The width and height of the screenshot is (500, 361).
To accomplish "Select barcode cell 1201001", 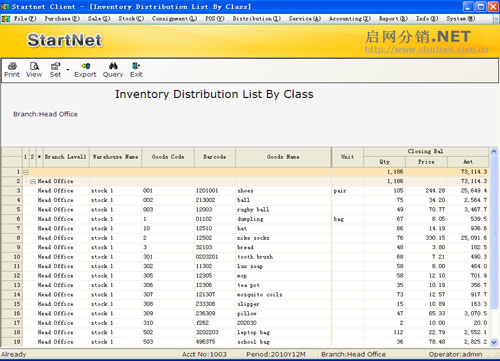I will (x=215, y=191).
